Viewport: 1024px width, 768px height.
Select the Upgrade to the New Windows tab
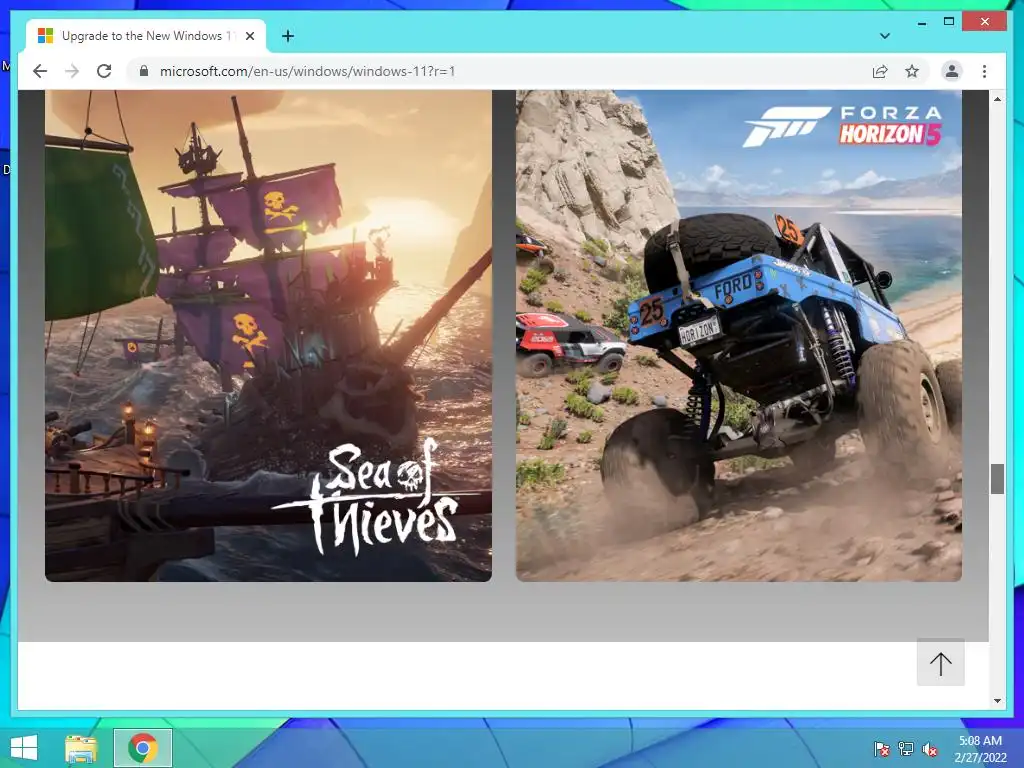click(146, 36)
